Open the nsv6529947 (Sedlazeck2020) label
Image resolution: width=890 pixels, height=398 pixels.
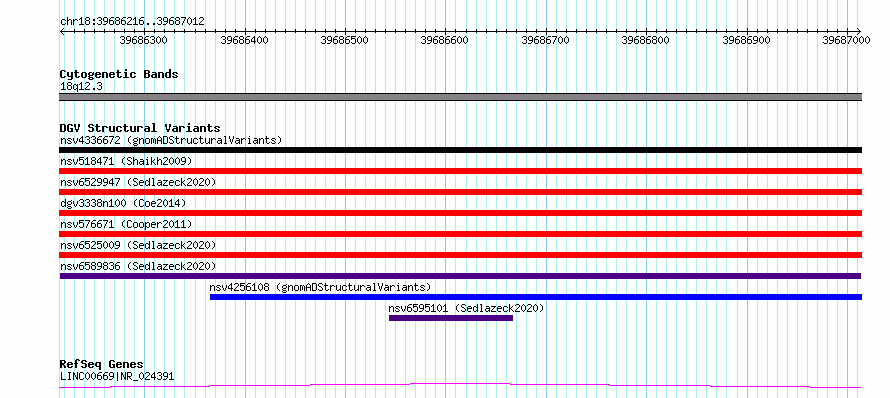[x=138, y=182]
